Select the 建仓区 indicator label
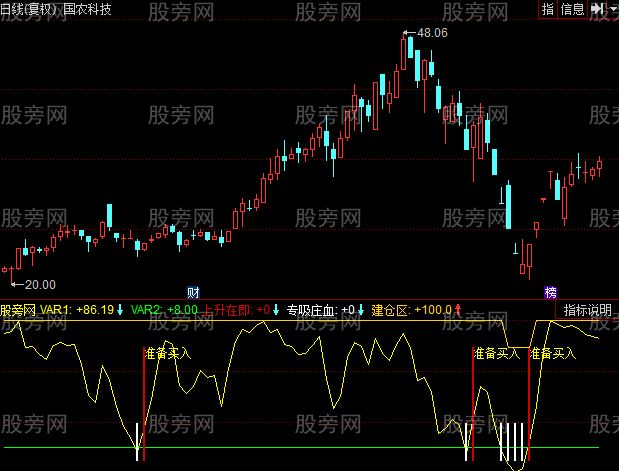Image resolution: width=619 pixels, height=471 pixels. (x=390, y=310)
